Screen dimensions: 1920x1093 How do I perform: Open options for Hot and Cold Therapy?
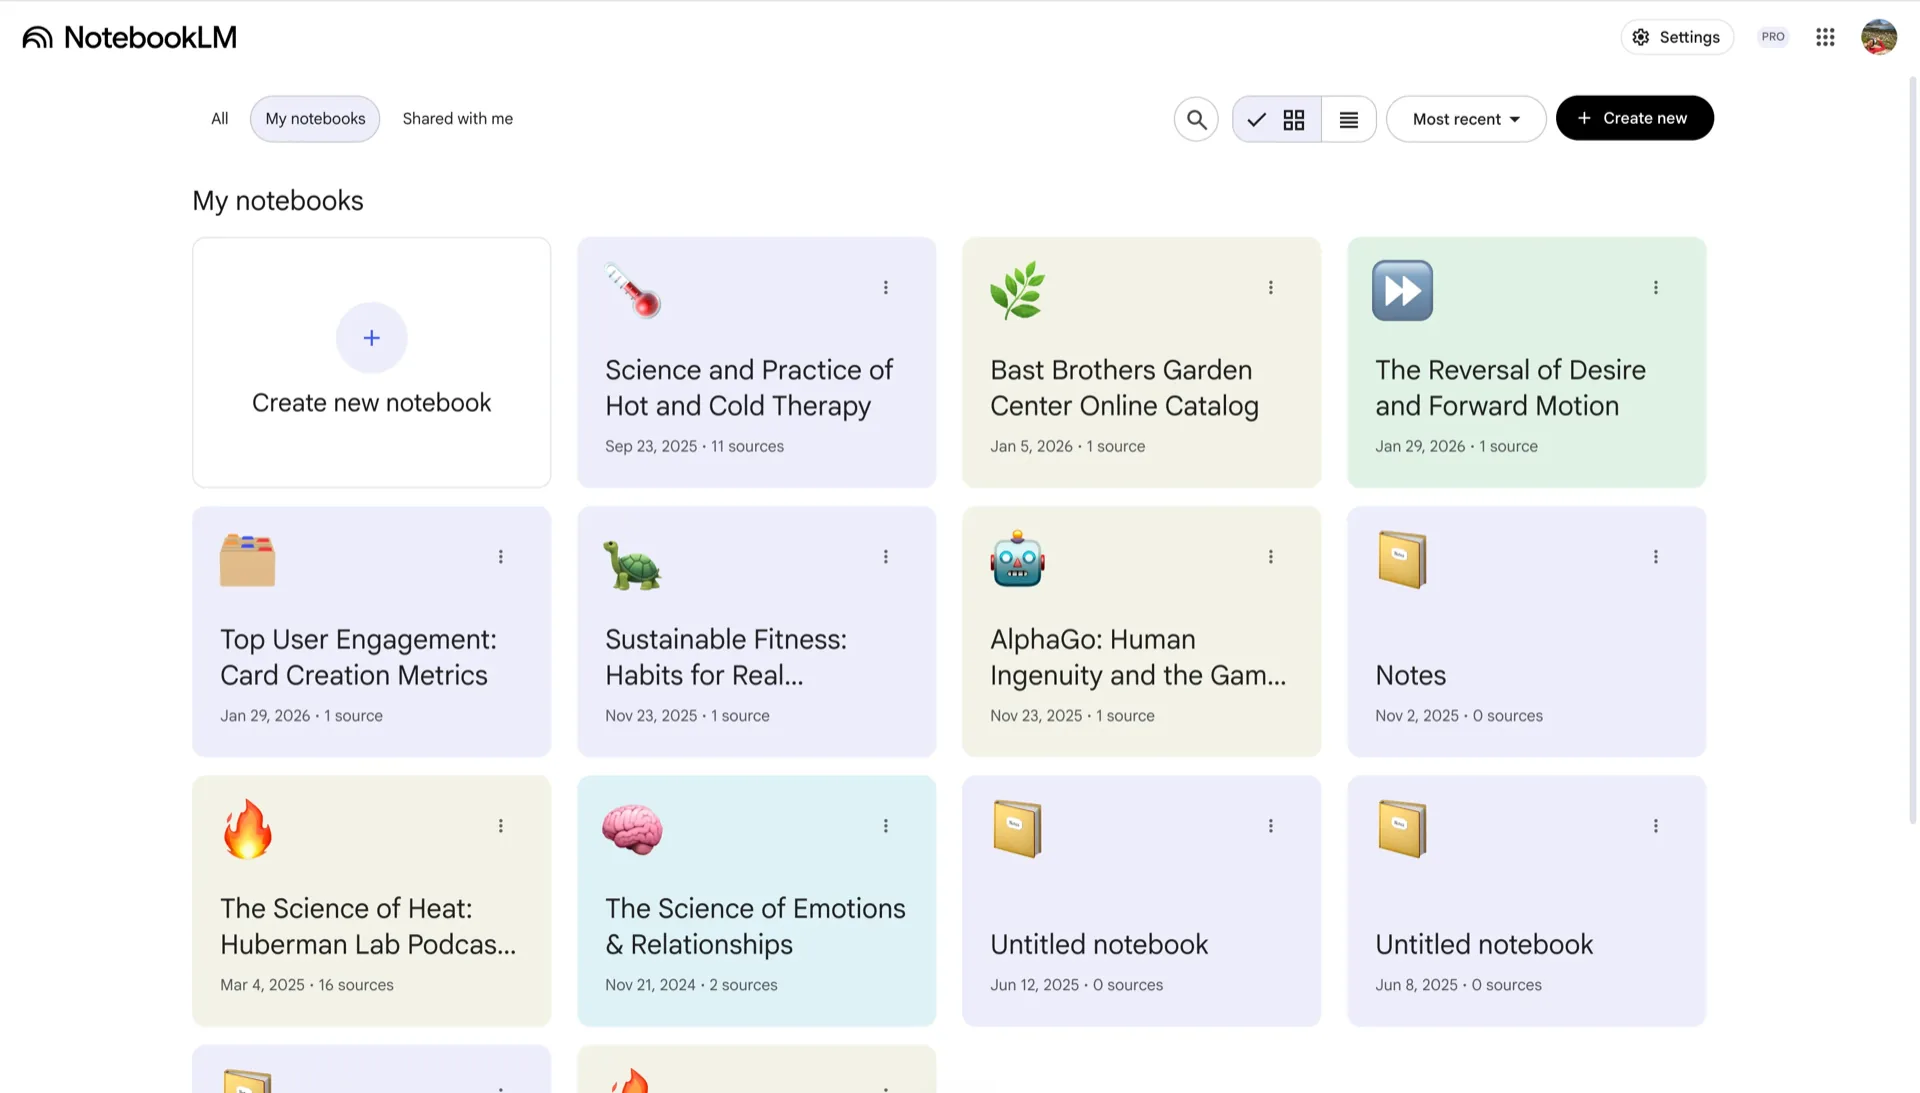tap(886, 288)
